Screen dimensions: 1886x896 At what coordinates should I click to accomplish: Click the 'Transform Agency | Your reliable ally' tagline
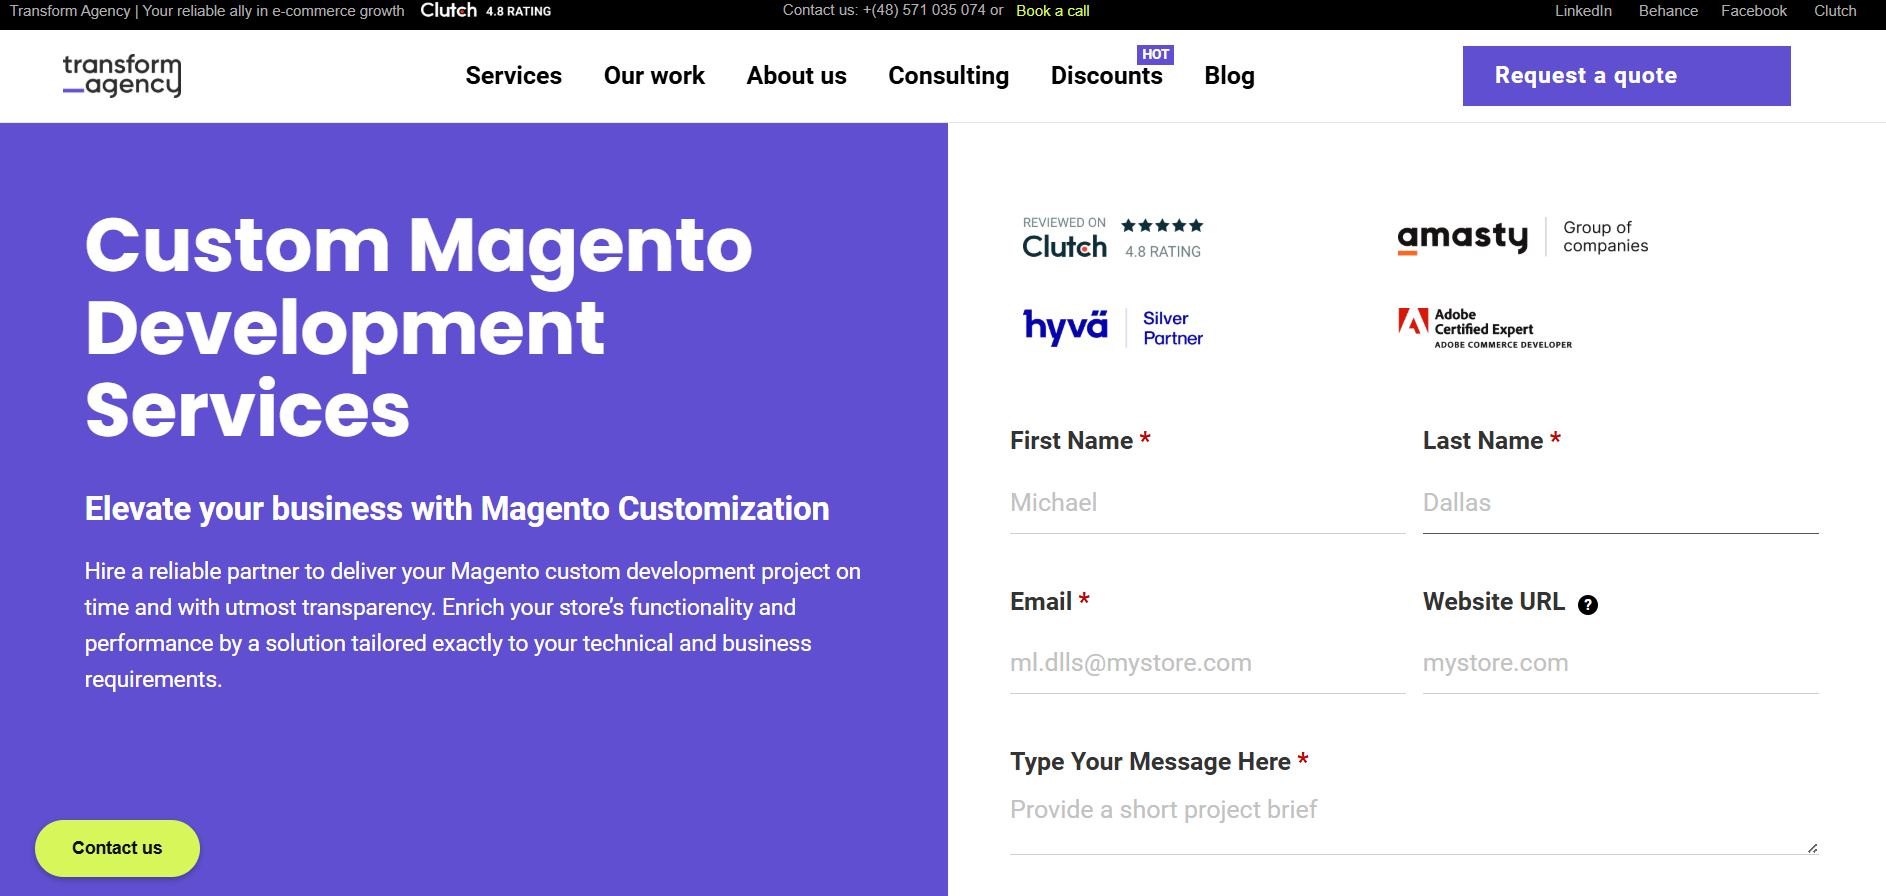[x=207, y=11]
